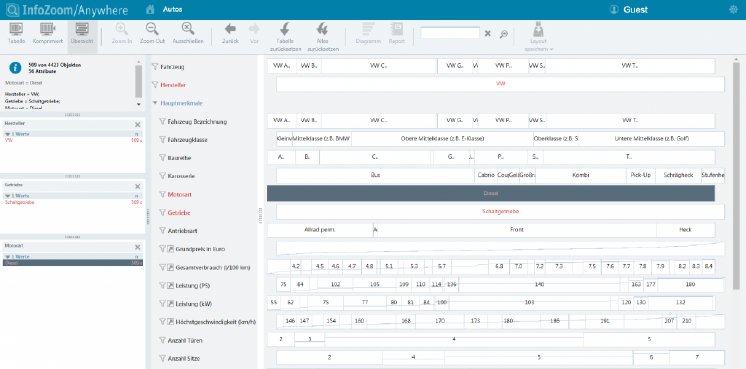Open the Autos tab in the header
This screenshot has width=746, height=369.
tap(172, 10)
